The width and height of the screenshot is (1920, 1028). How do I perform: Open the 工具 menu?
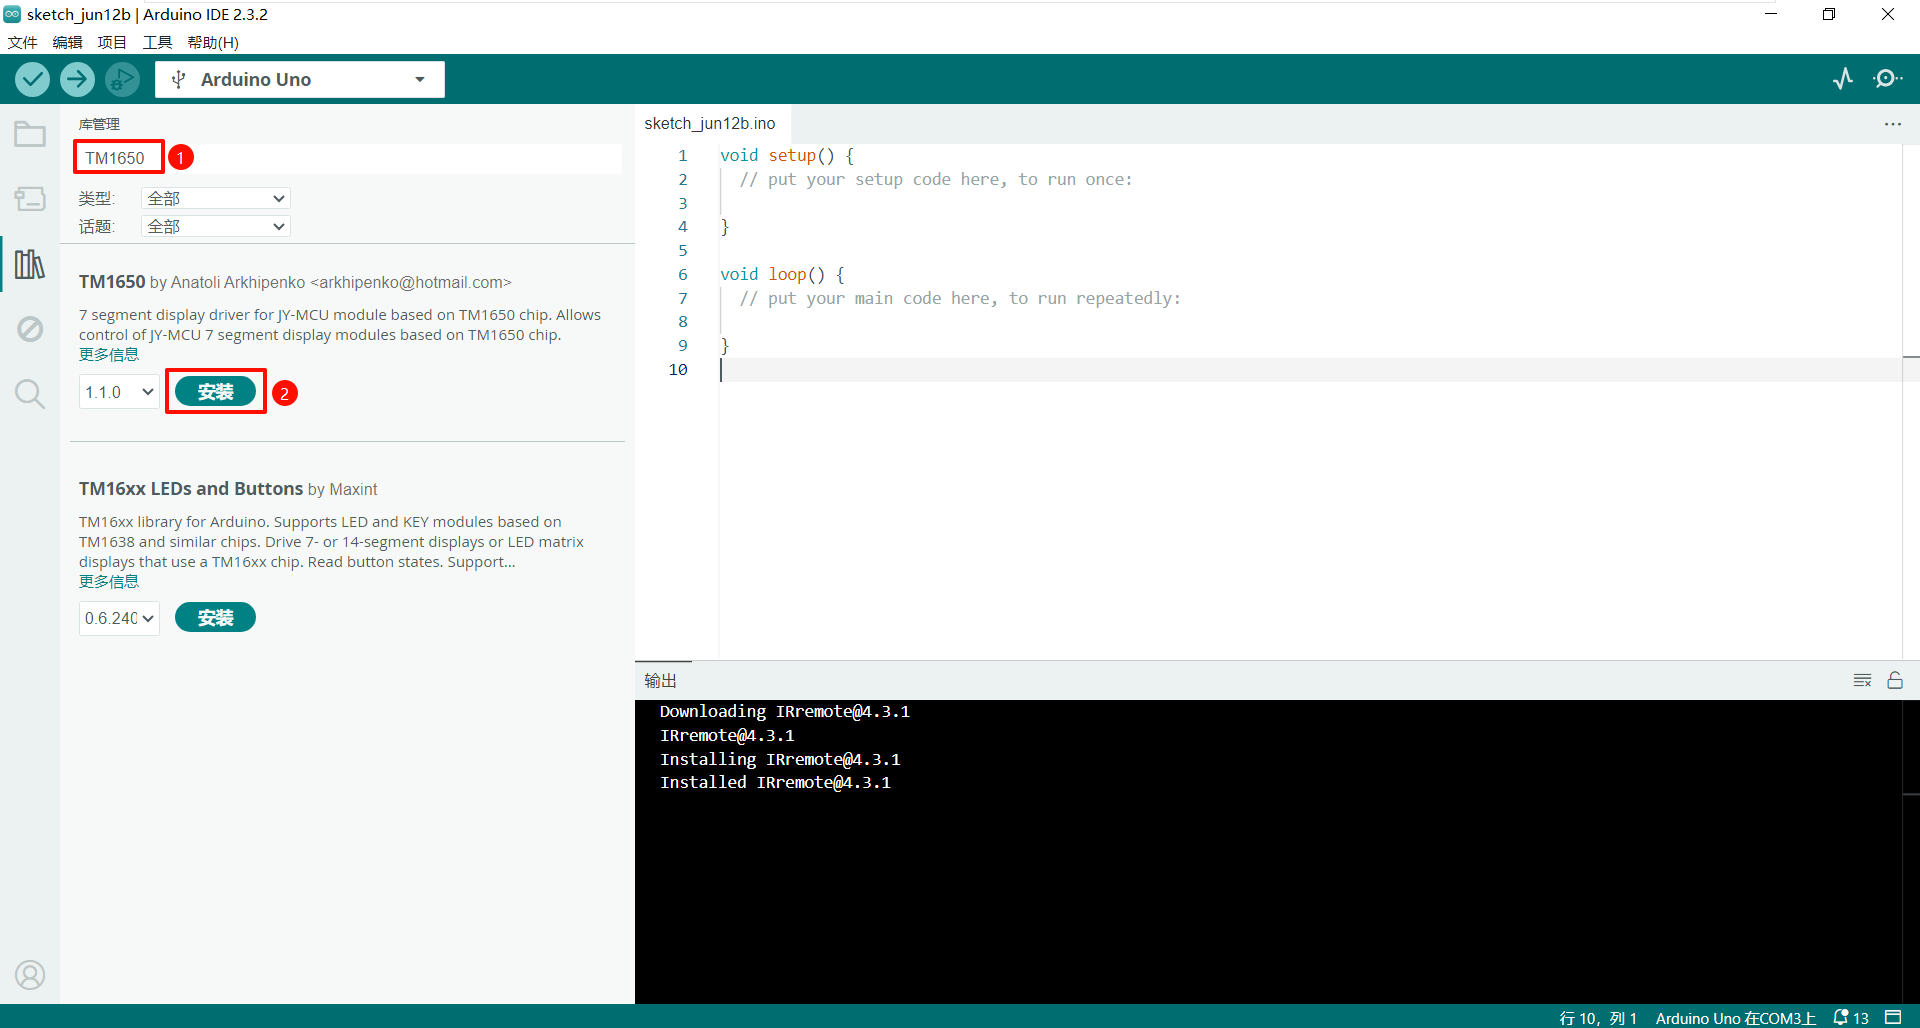[x=157, y=42]
